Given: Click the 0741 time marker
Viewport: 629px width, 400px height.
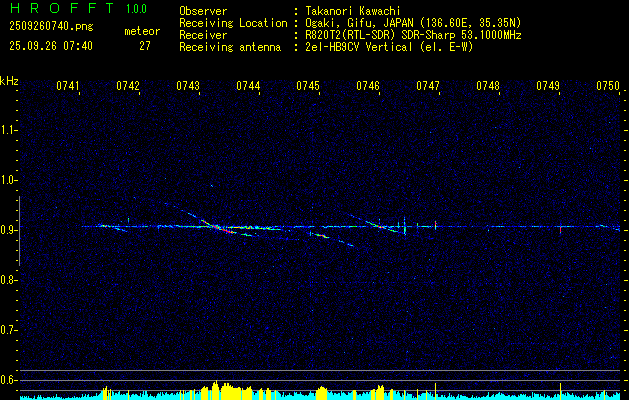Looking at the screenshot, I should (68, 86).
